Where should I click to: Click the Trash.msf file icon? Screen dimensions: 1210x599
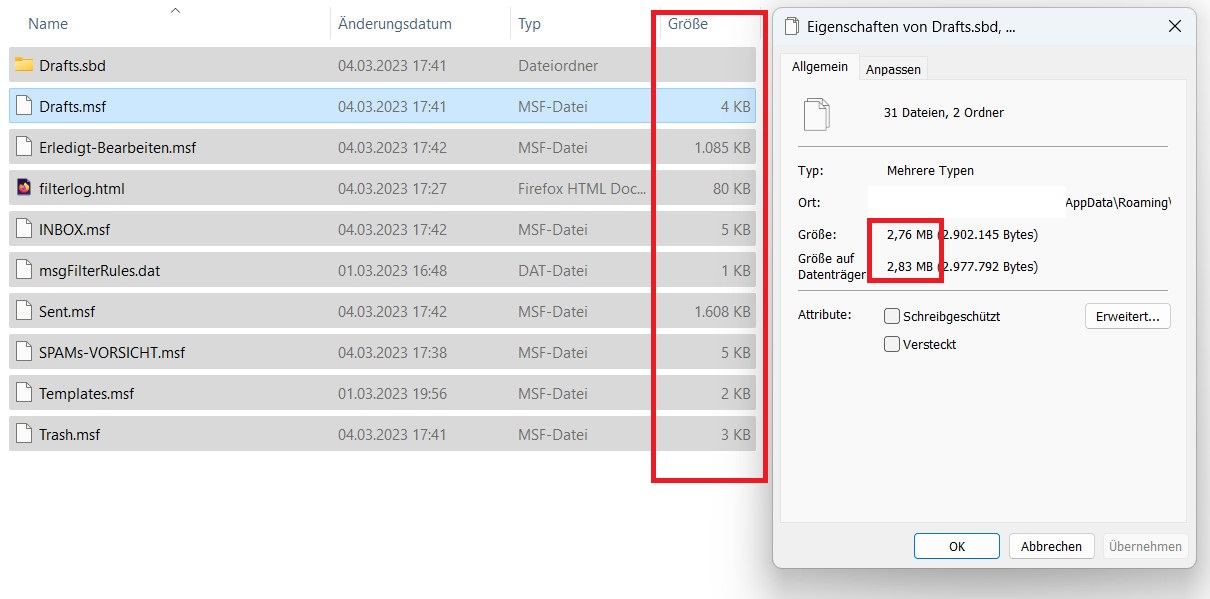click(24, 434)
